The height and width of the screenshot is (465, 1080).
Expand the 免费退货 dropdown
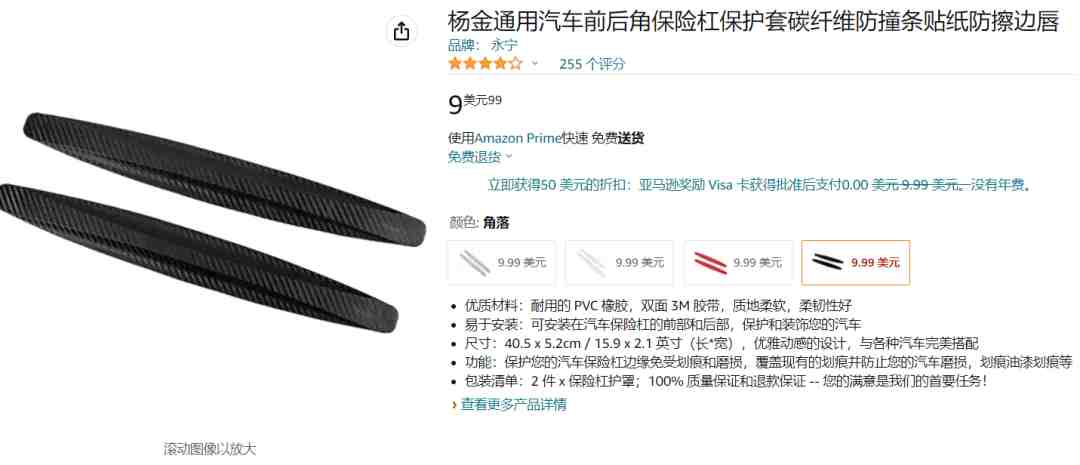(x=480, y=156)
